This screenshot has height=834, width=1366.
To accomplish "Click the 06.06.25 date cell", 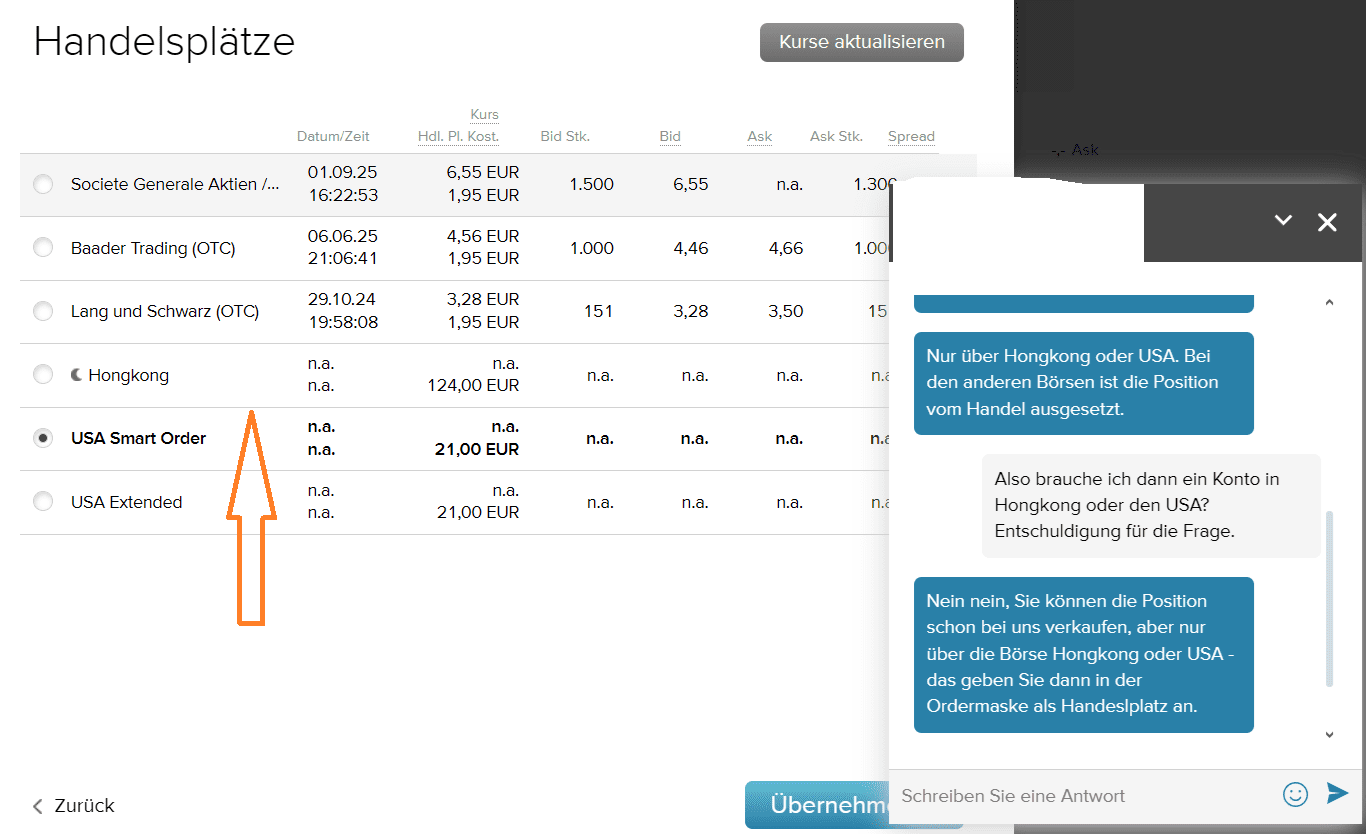I will pos(342,236).
